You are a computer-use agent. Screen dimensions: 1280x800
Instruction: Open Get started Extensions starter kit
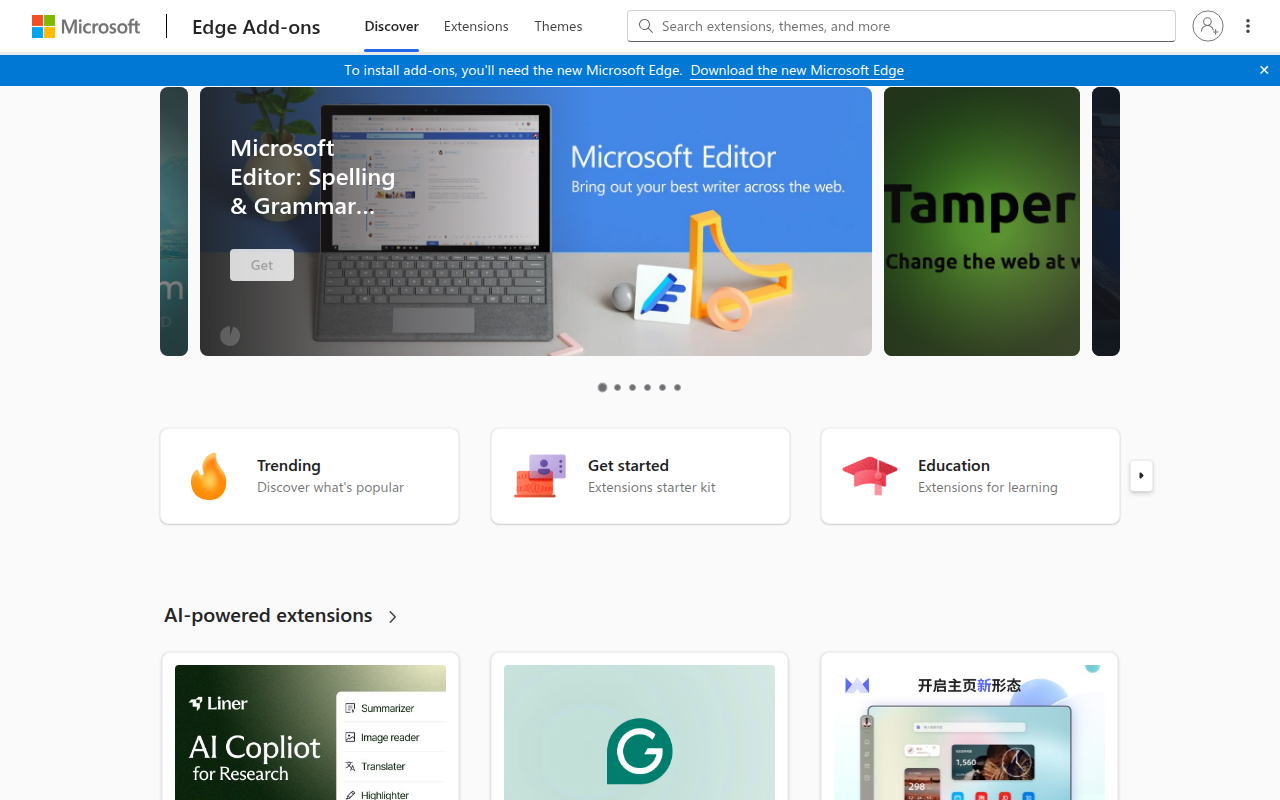pos(640,476)
